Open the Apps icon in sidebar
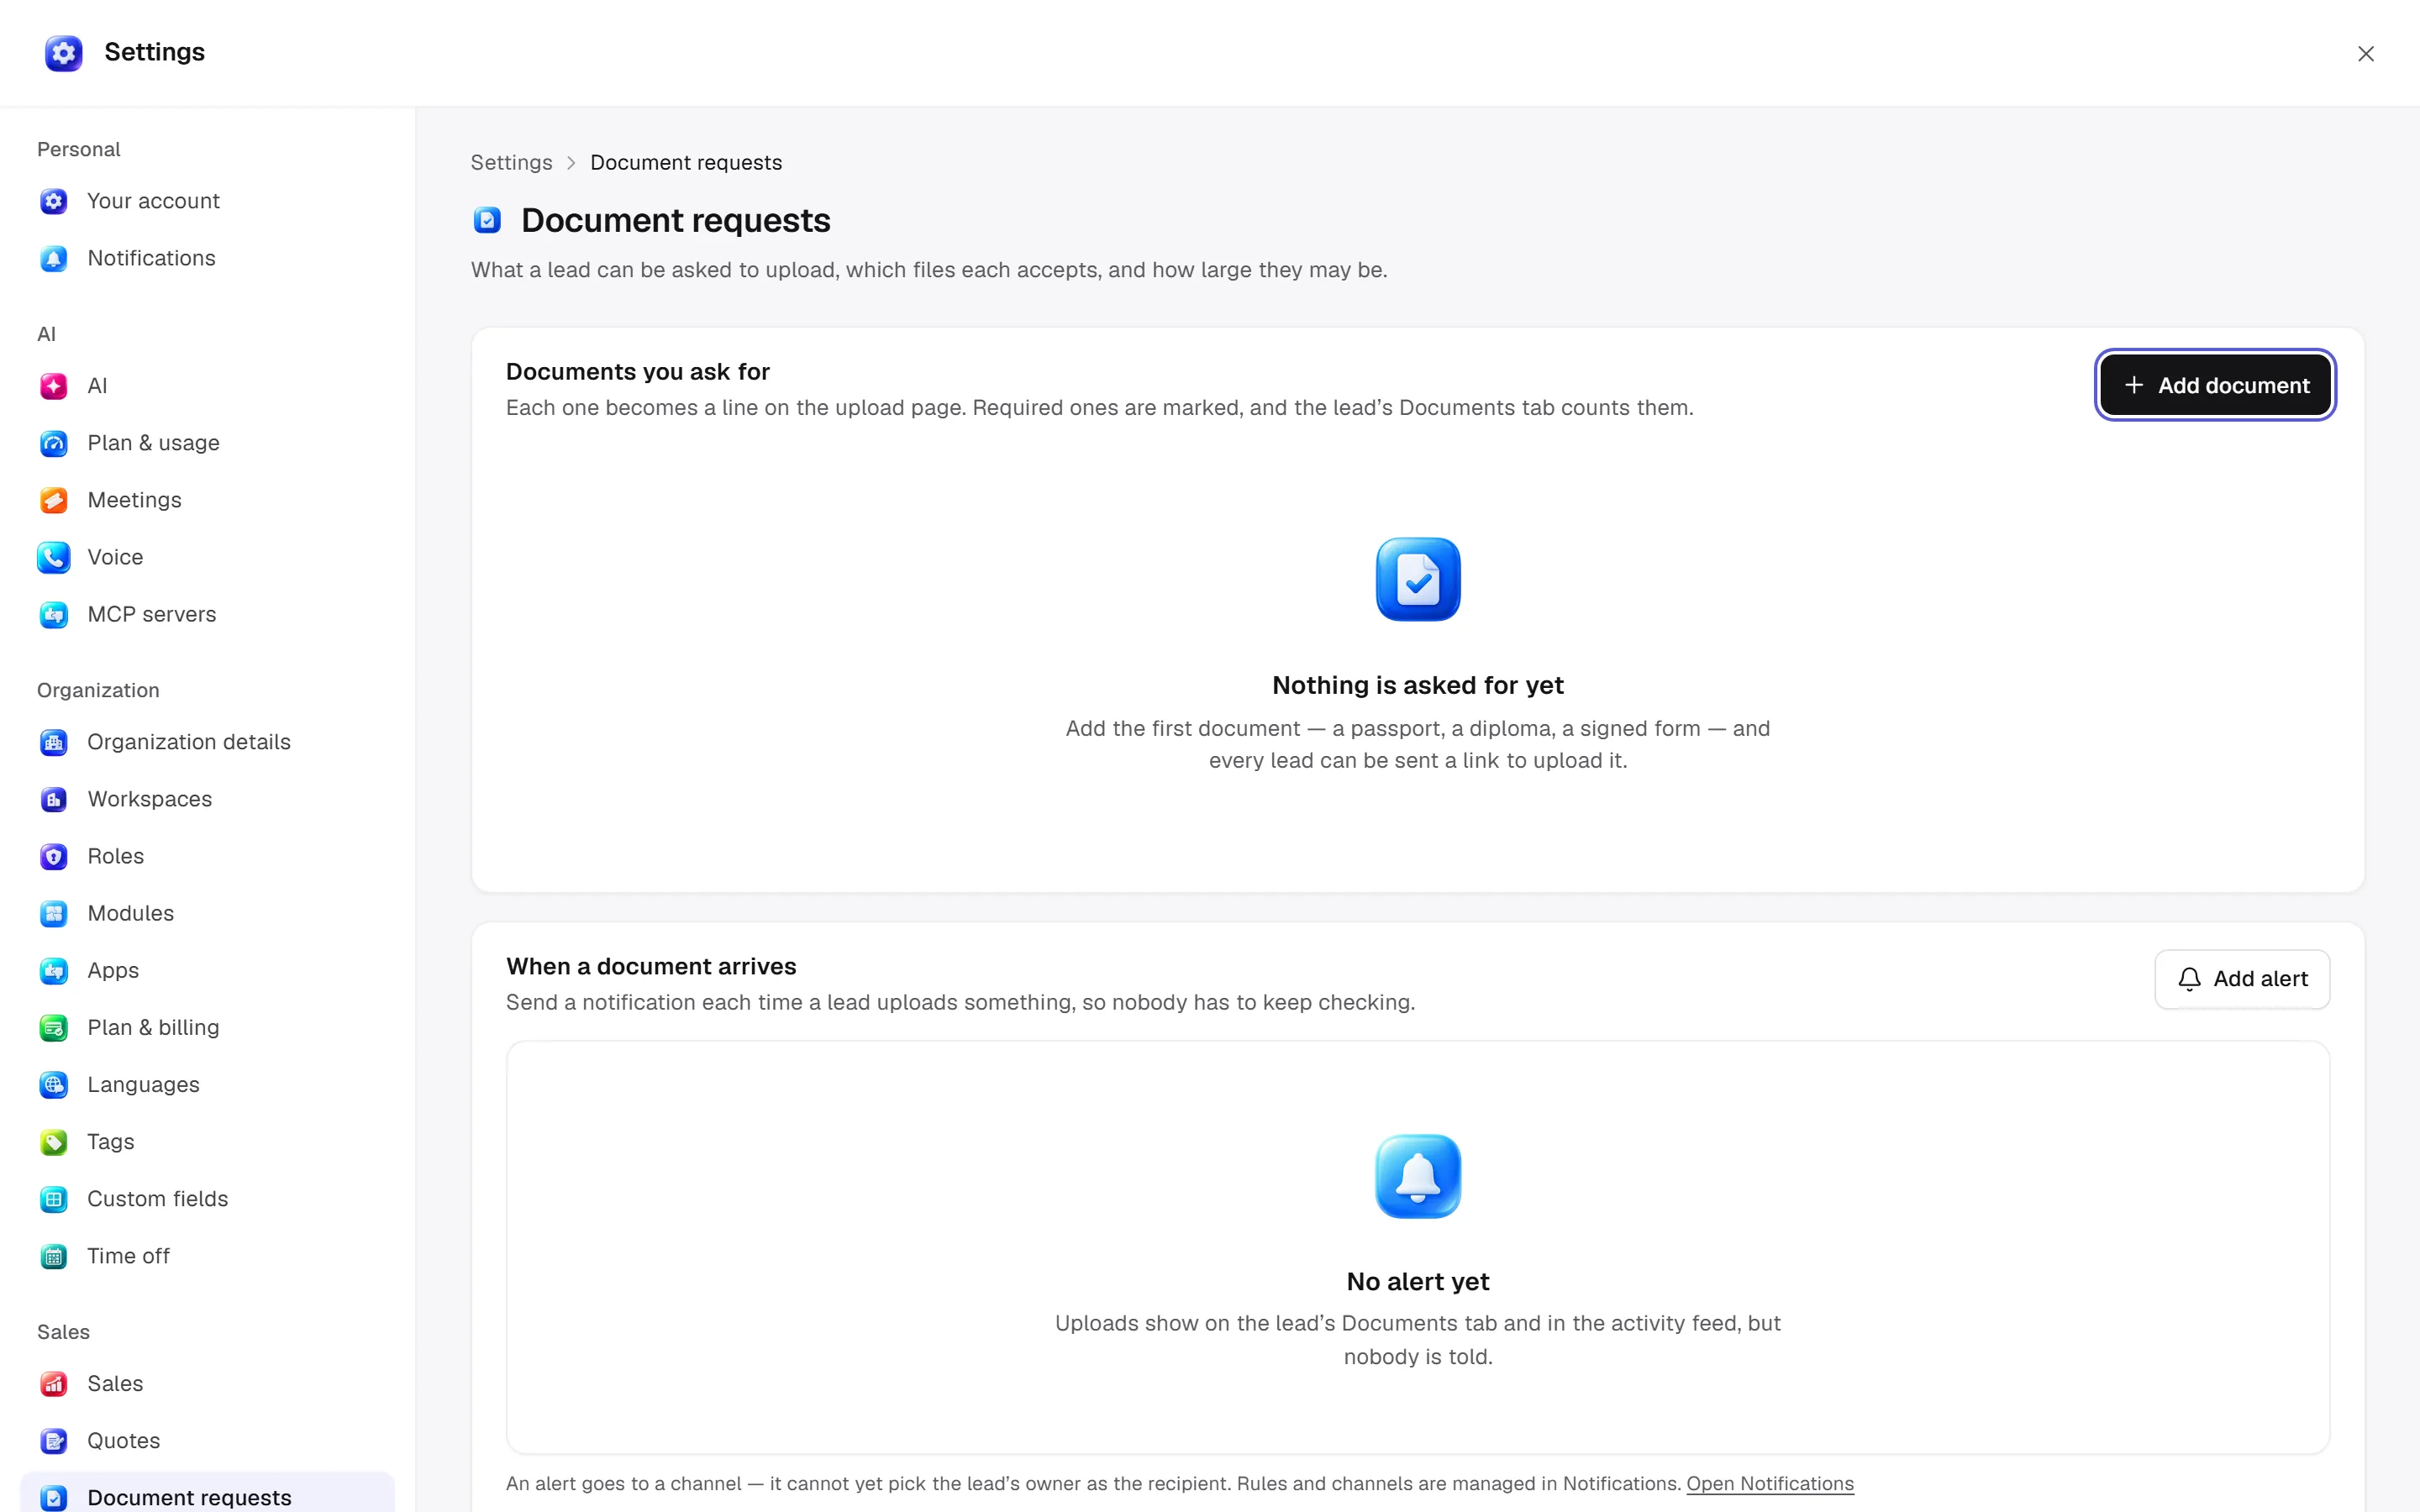2420x1512 pixels. click(x=54, y=970)
